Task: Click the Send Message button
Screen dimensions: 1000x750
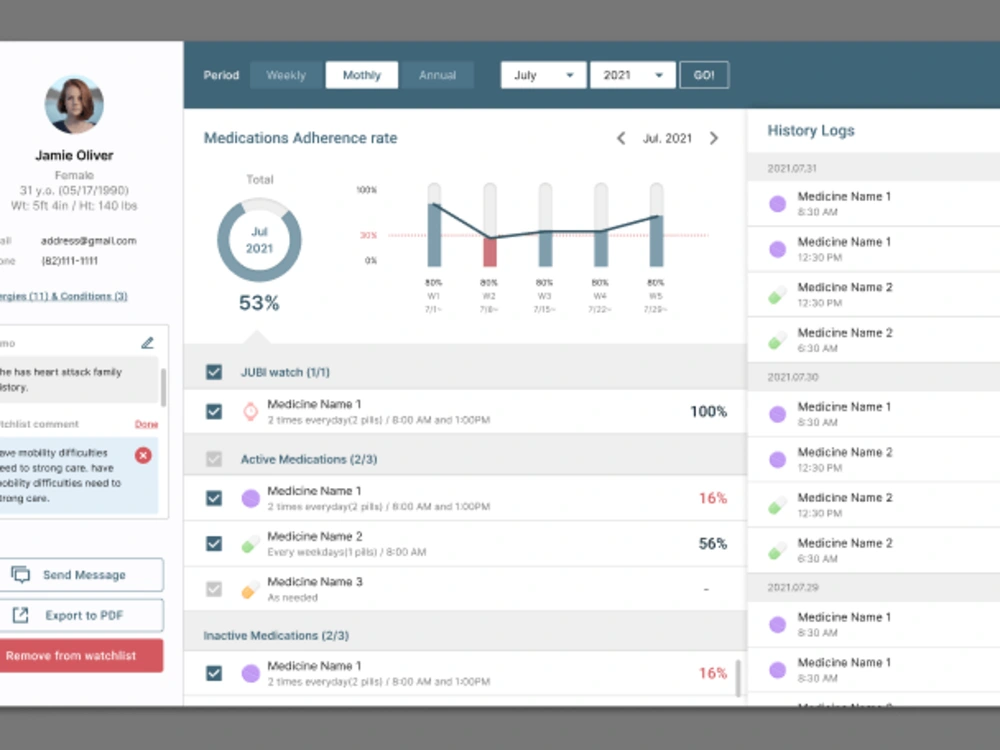Action: (x=82, y=575)
